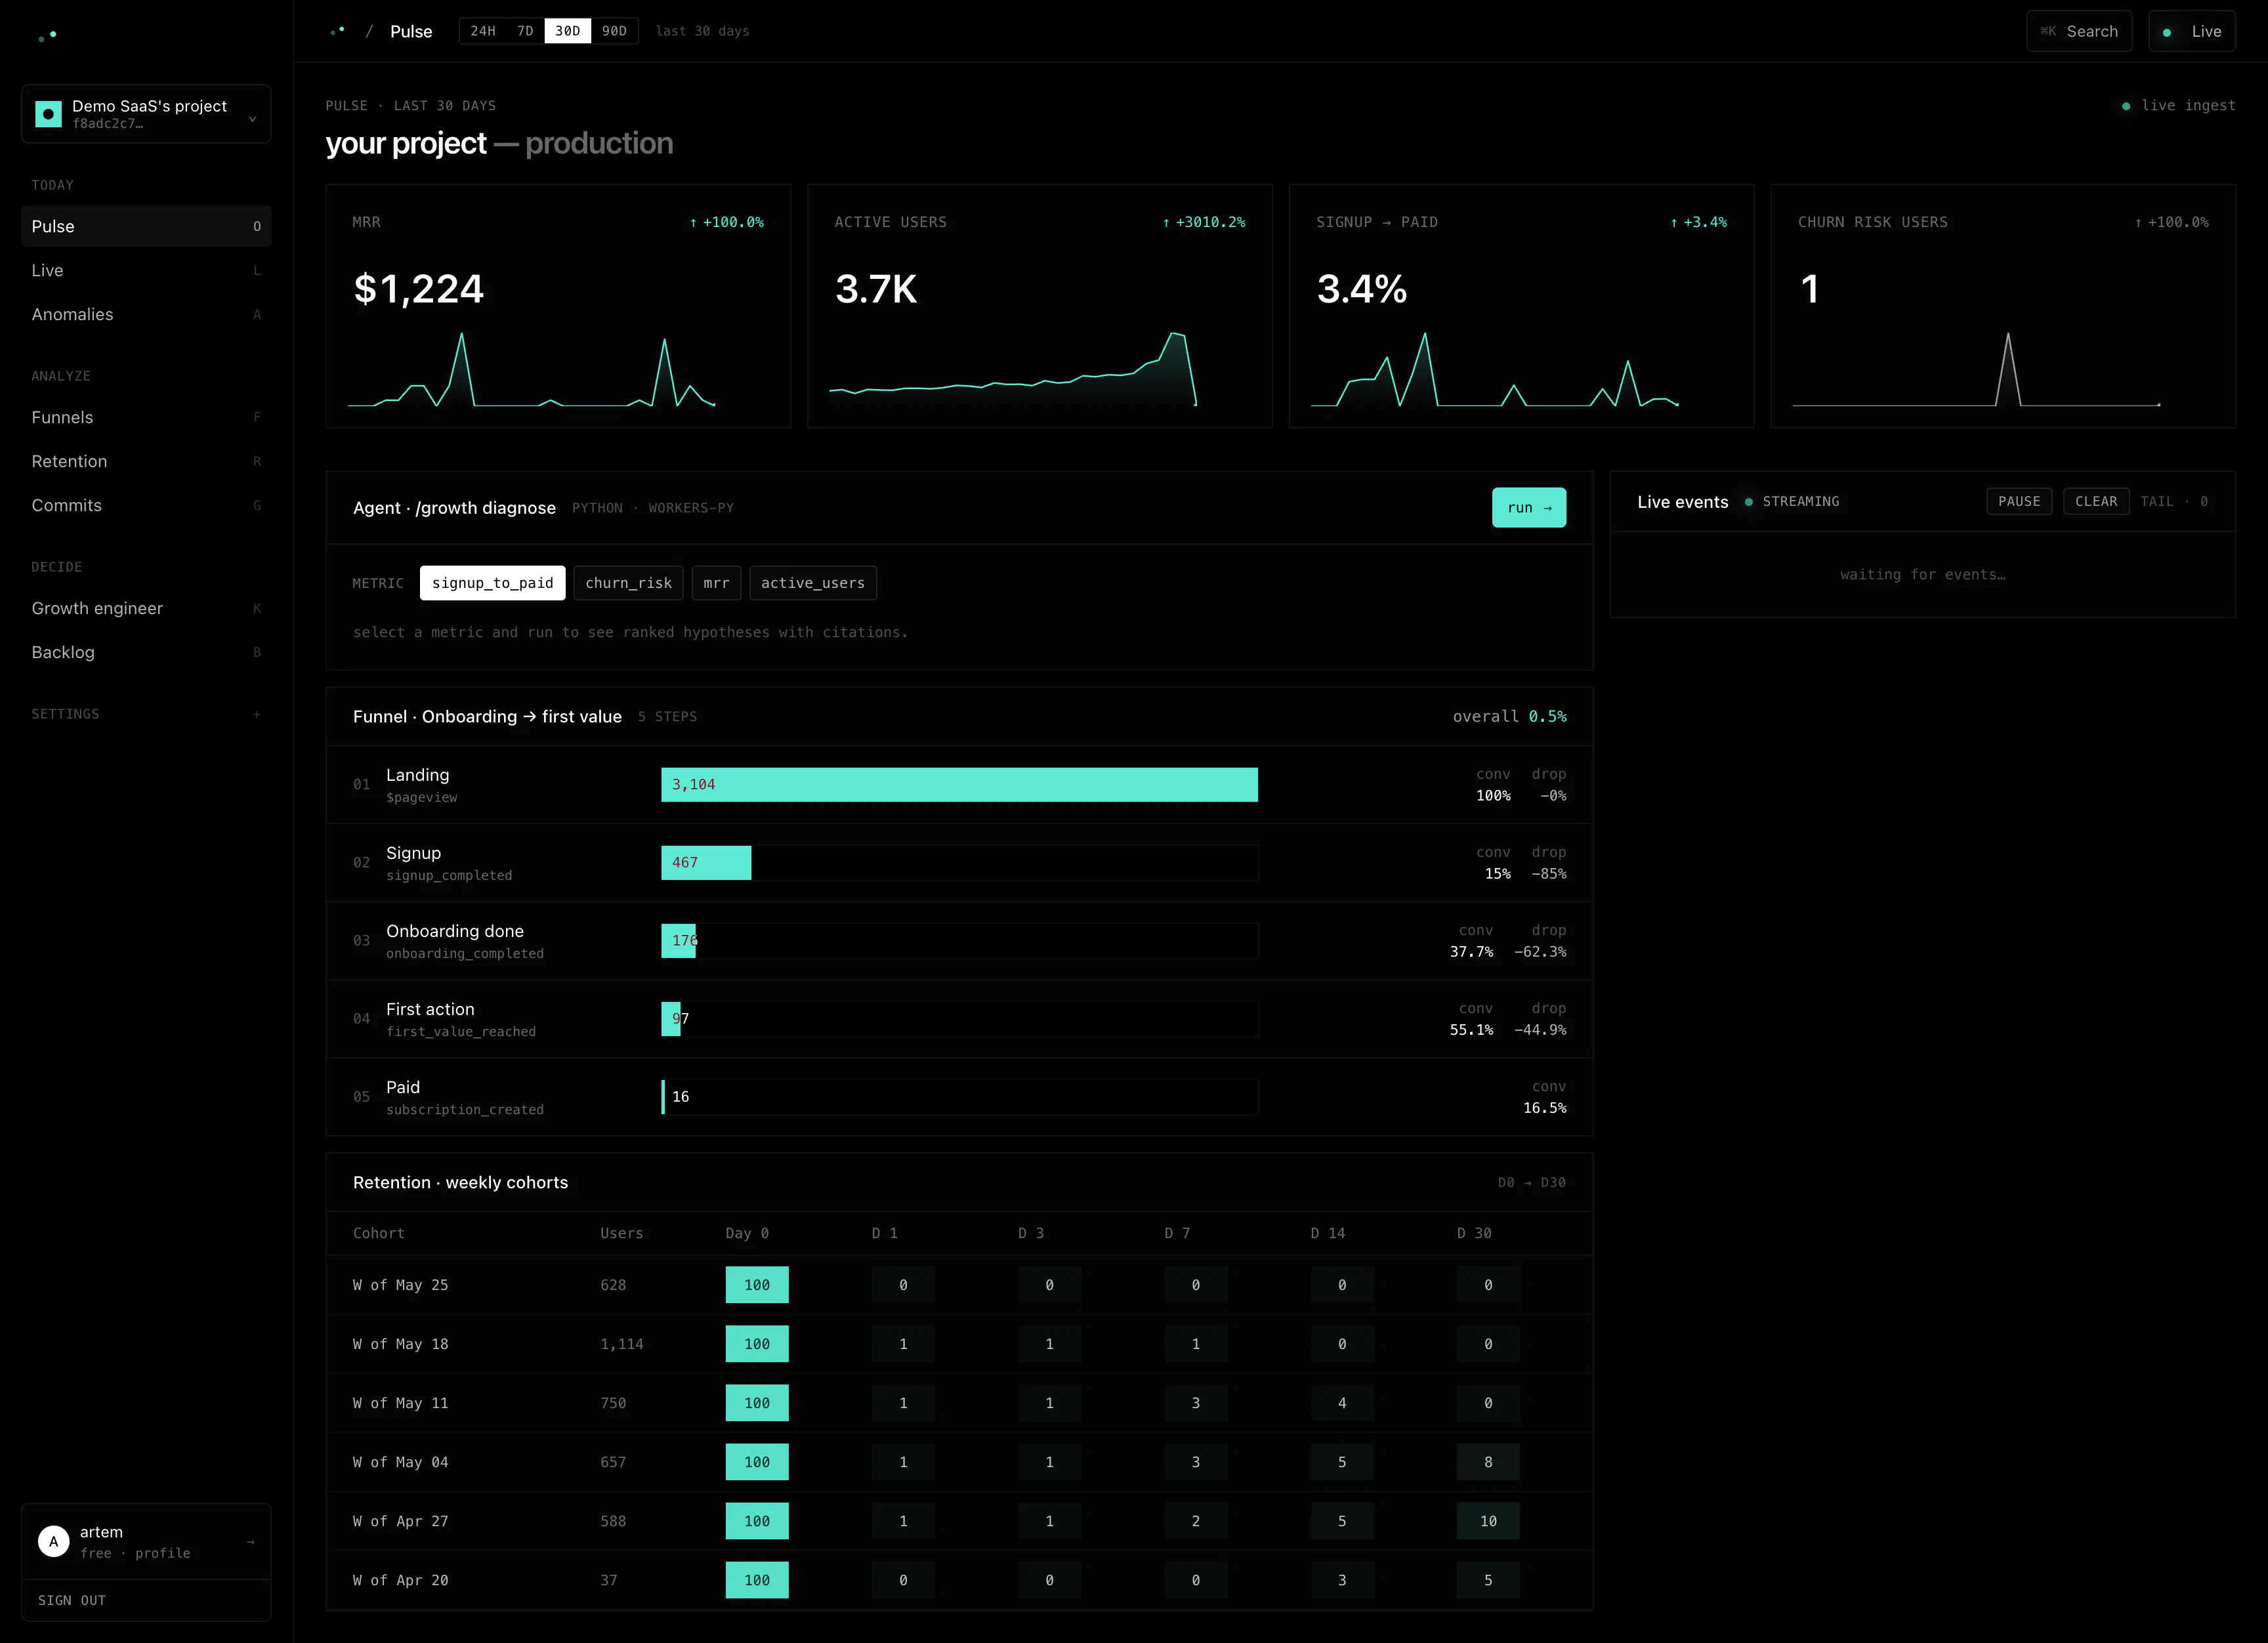Choose the churn_risk metric chip
This screenshot has width=2268, height=1643.
tap(628, 583)
